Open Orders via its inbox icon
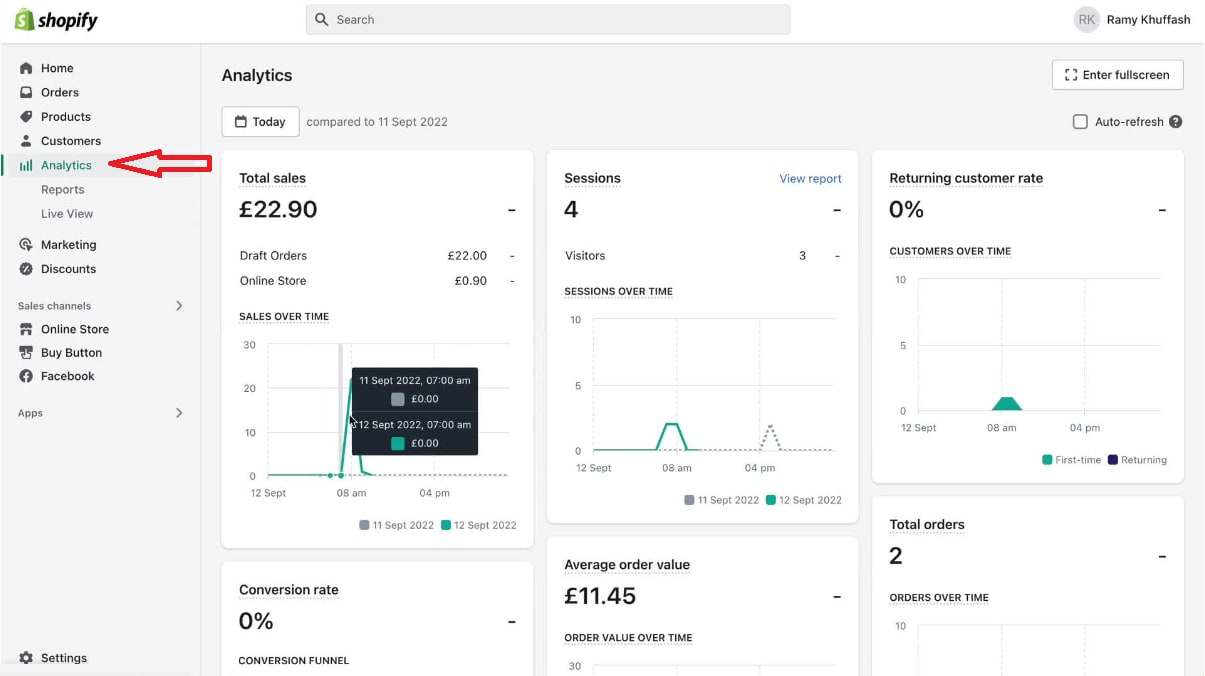1205x676 pixels. pos(26,92)
